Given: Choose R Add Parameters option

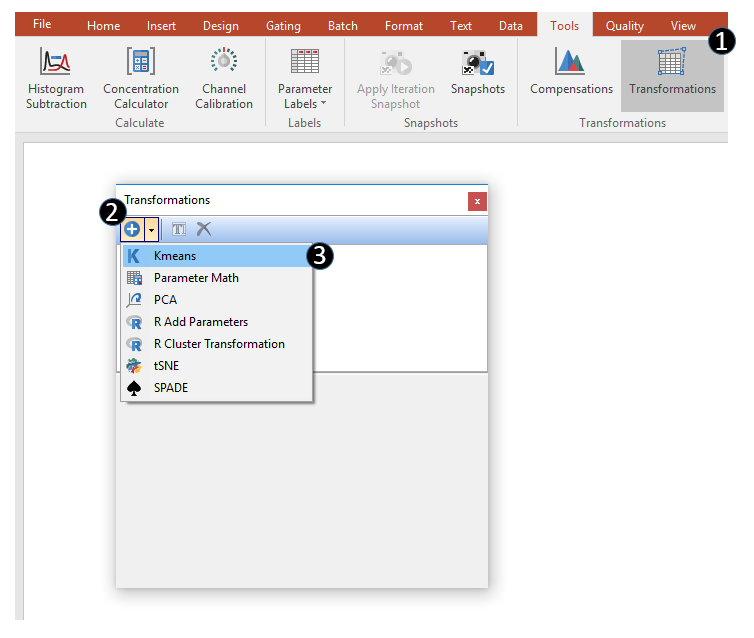Looking at the screenshot, I should coord(200,322).
